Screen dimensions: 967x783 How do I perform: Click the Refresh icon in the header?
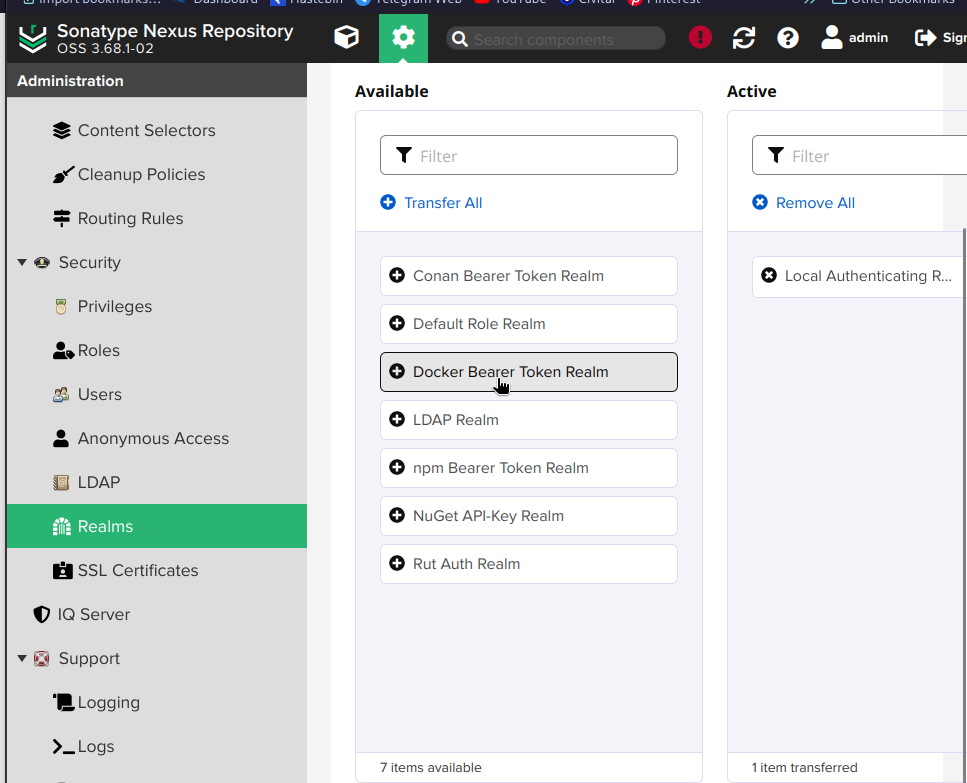tap(744, 38)
